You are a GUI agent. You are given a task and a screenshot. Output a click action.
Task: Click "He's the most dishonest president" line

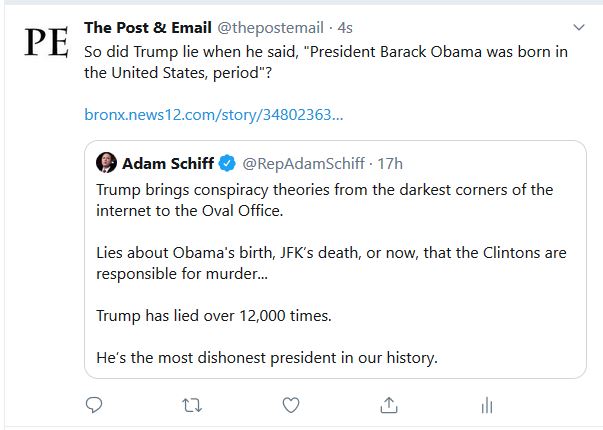pyautogui.click(x=266, y=357)
